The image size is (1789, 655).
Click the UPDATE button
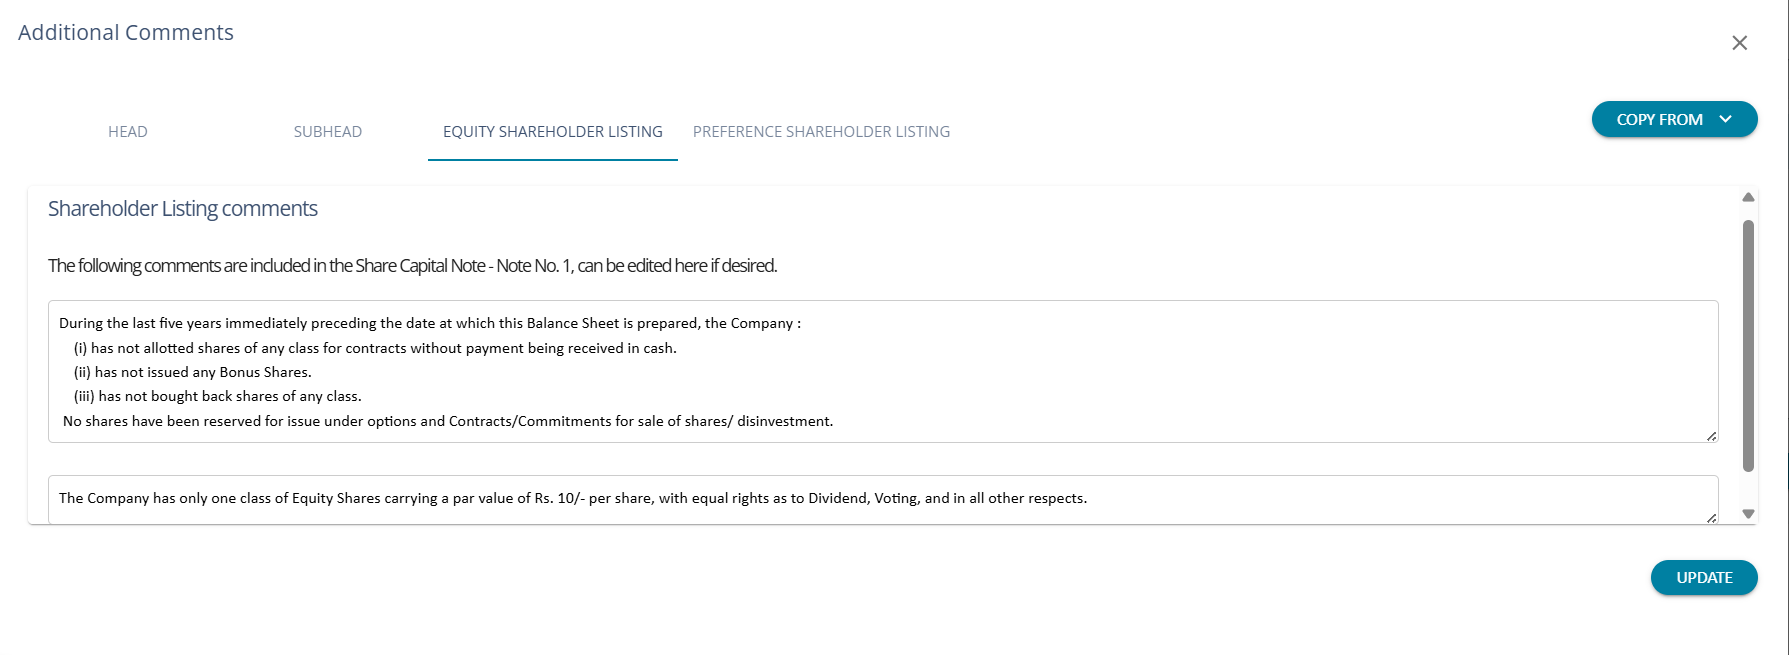click(x=1704, y=578)
